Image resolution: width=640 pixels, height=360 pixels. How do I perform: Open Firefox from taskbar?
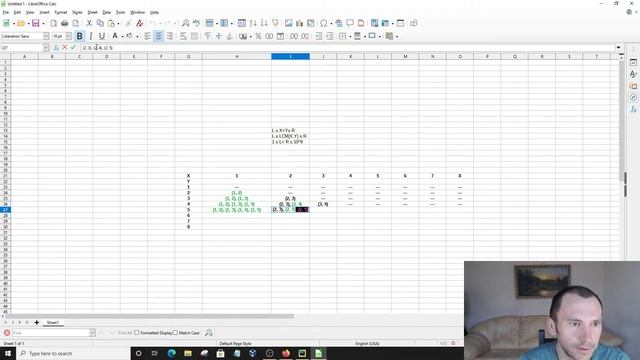285,353
